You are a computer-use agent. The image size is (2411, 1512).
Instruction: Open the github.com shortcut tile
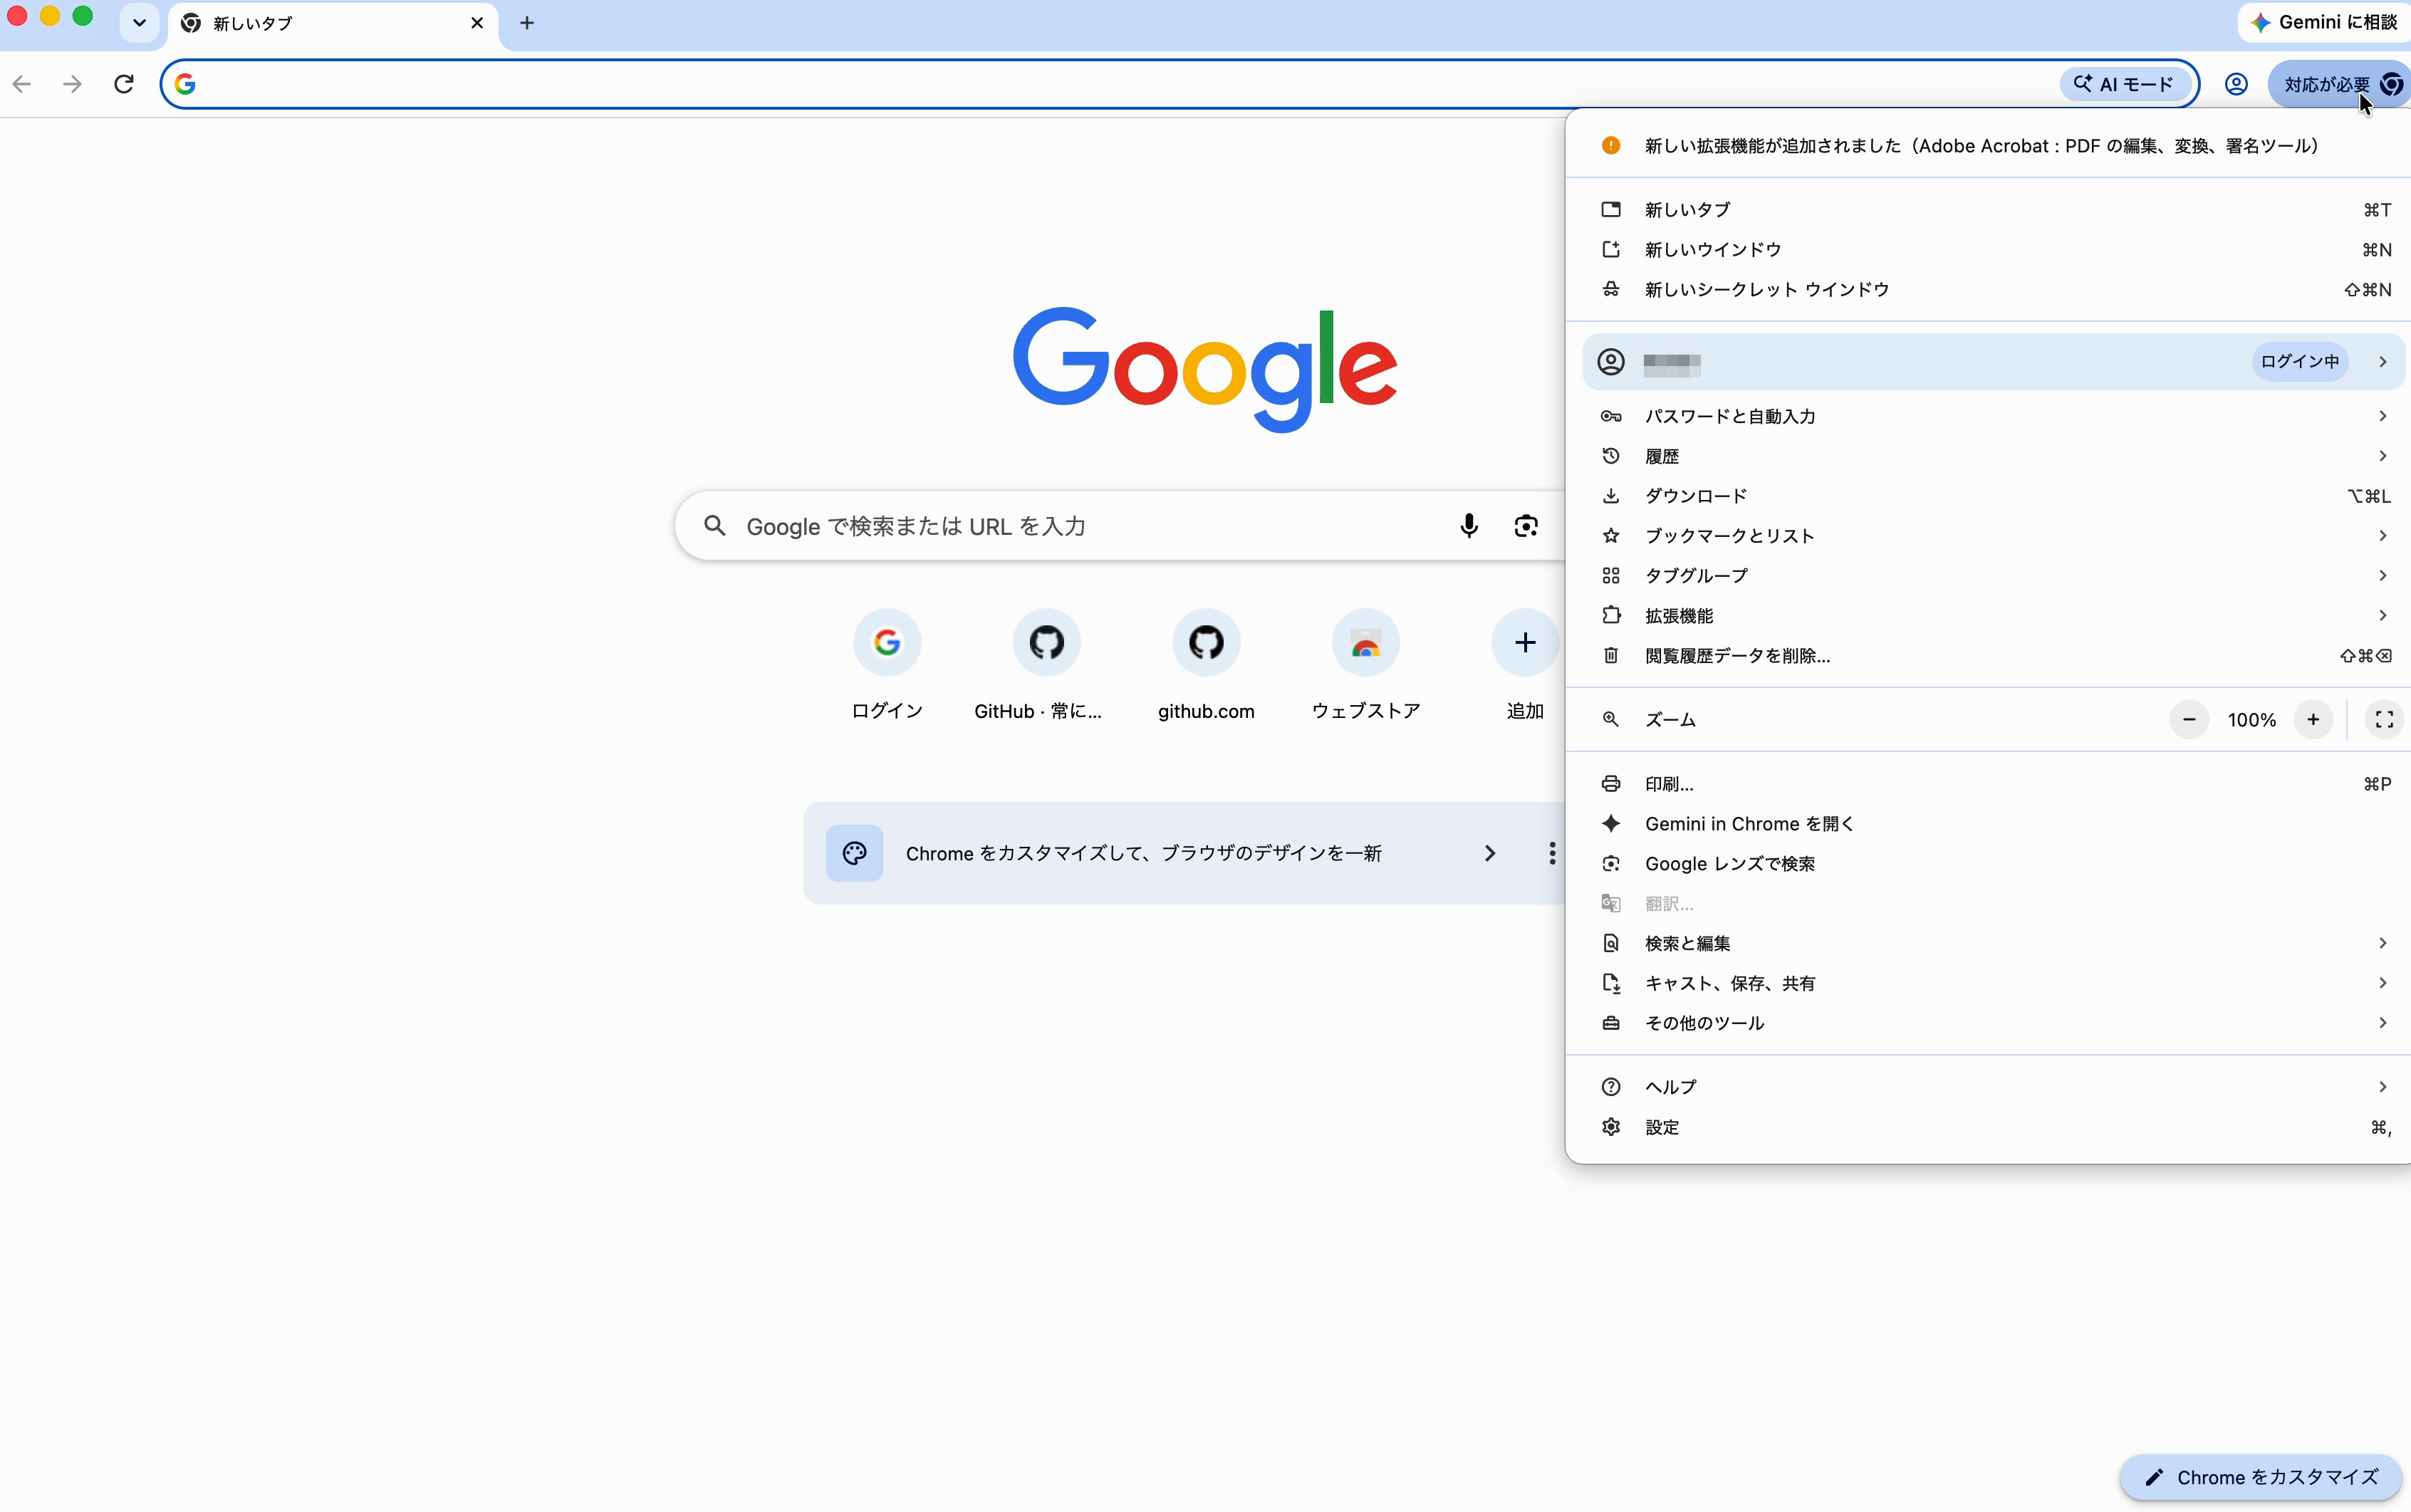pos(1206,665)
